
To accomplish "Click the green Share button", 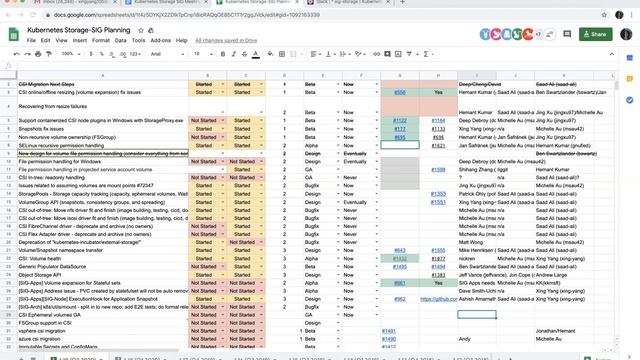I will [x=595, y=34].
